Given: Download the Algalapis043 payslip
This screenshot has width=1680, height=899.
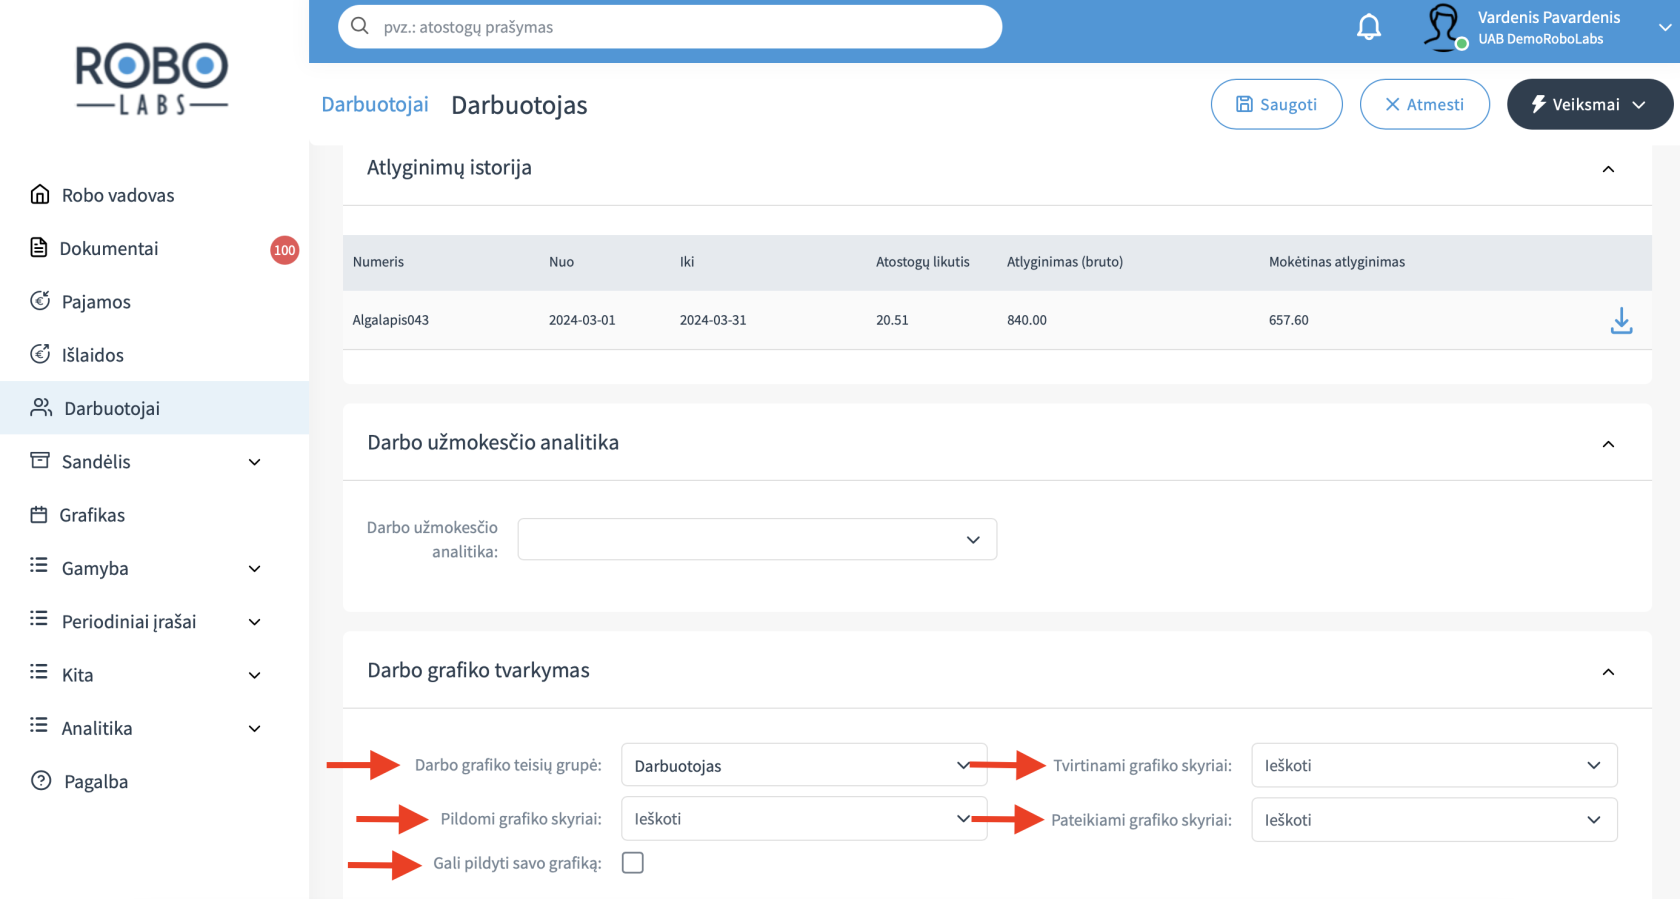Looking at the screenshot, I should (x=1621, y=321).
